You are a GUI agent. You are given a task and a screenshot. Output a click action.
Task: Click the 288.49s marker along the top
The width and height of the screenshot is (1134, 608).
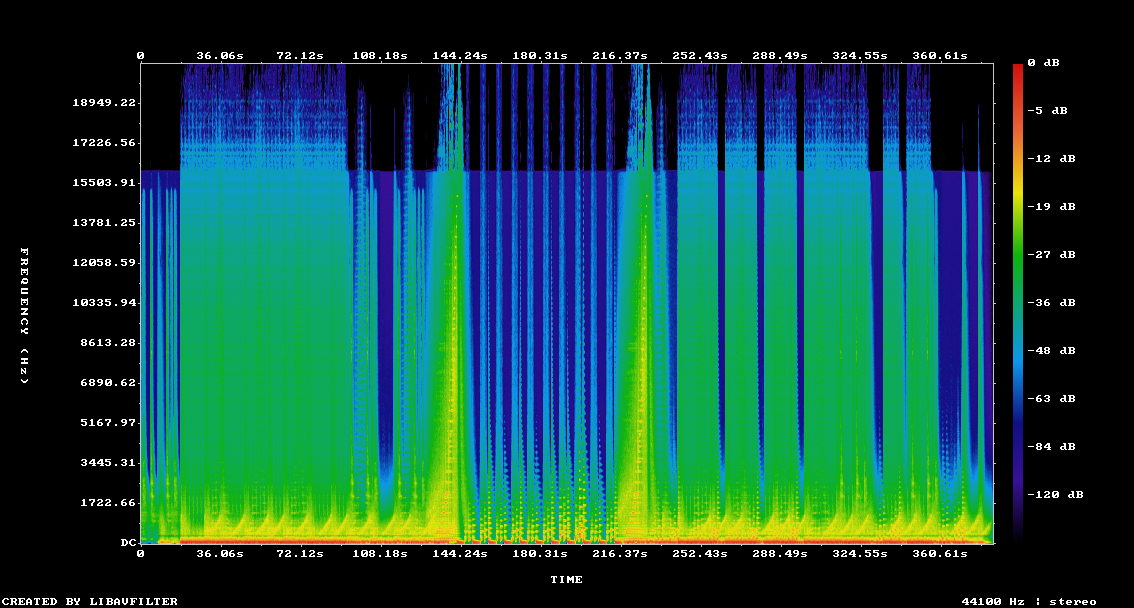tap(779, 56)
